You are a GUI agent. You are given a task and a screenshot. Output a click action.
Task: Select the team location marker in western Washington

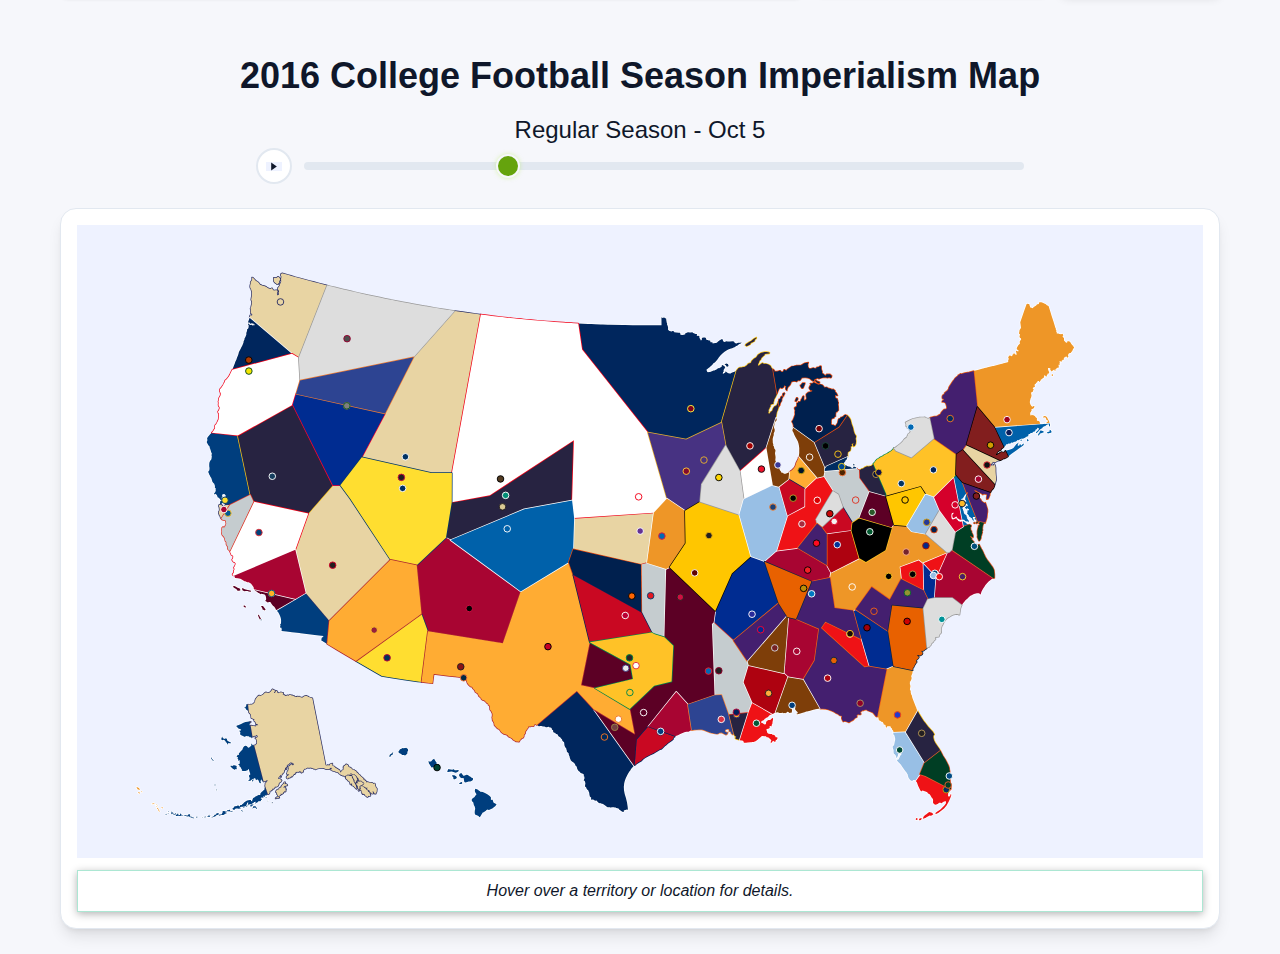pos(280,301)
